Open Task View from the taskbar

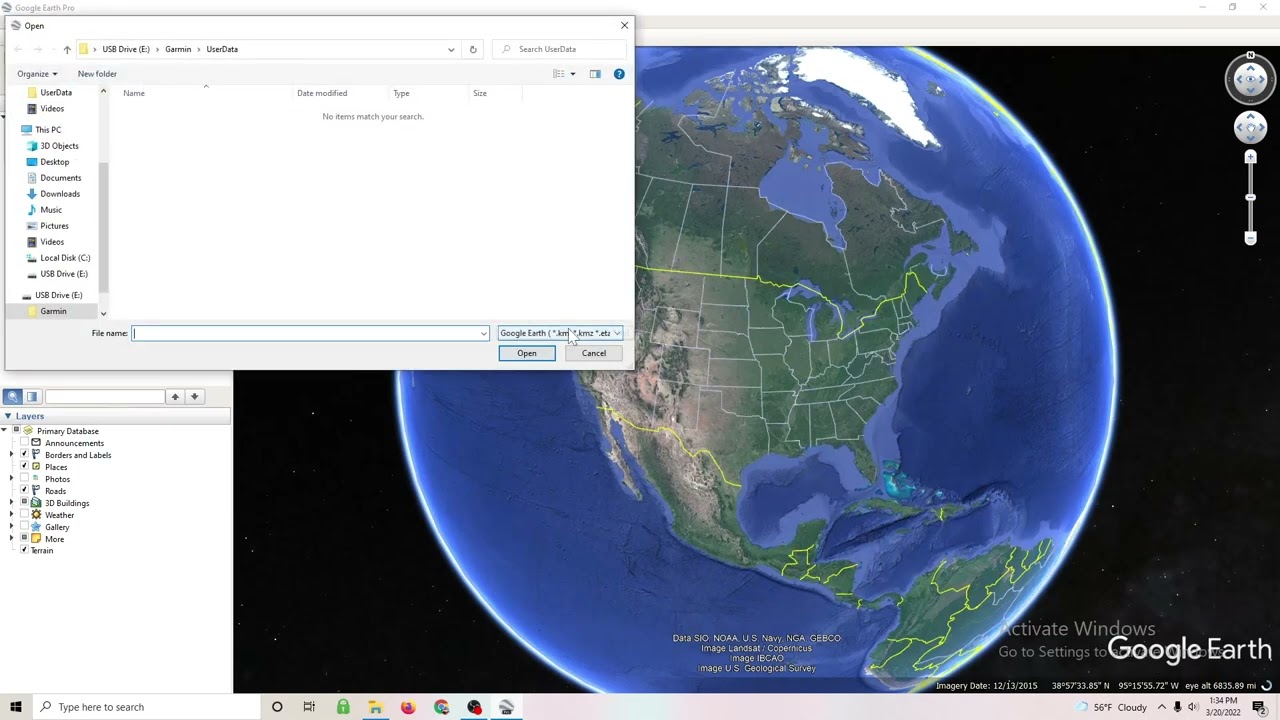click(x=309, y=707)
